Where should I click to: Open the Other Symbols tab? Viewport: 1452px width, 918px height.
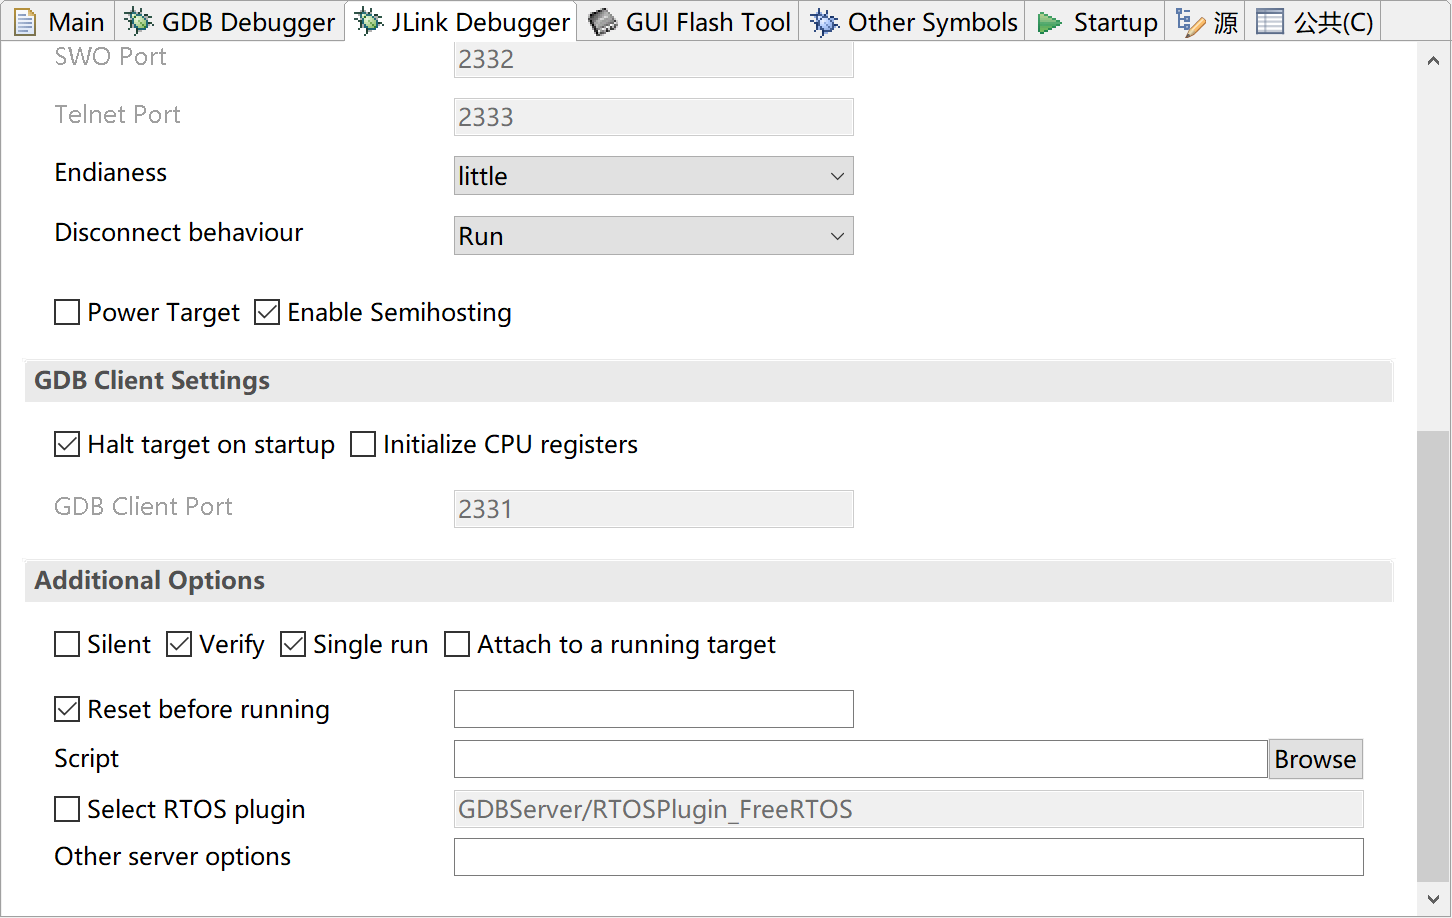[932, 22]
